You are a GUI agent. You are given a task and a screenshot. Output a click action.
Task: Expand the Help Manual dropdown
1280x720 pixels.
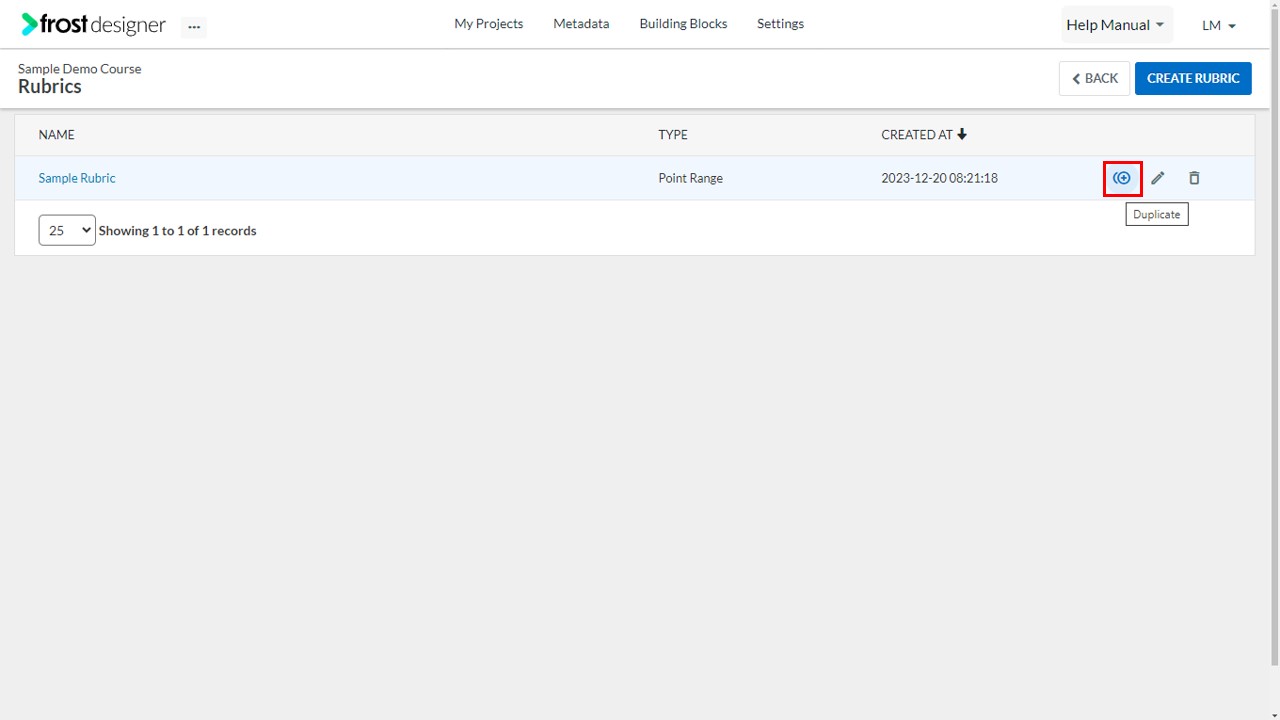[1116, 25]
